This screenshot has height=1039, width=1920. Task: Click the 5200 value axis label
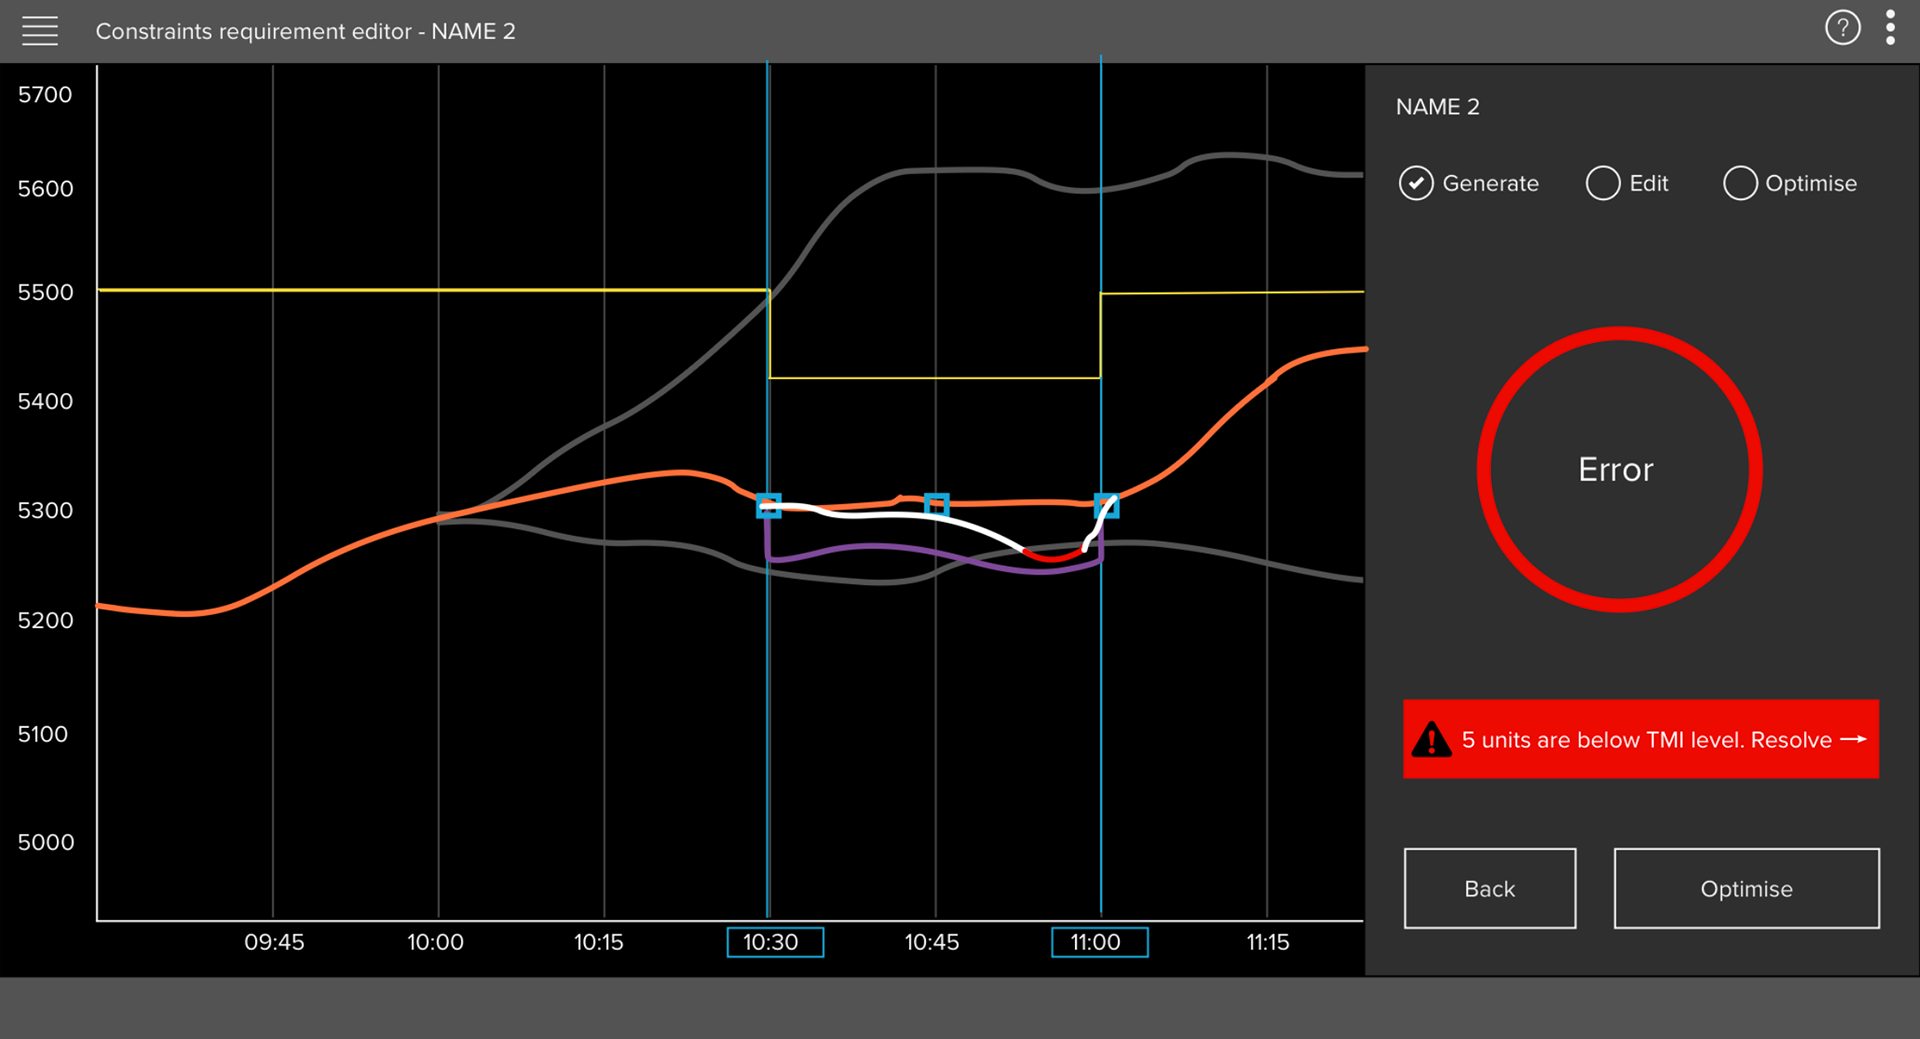pos(45,620)
